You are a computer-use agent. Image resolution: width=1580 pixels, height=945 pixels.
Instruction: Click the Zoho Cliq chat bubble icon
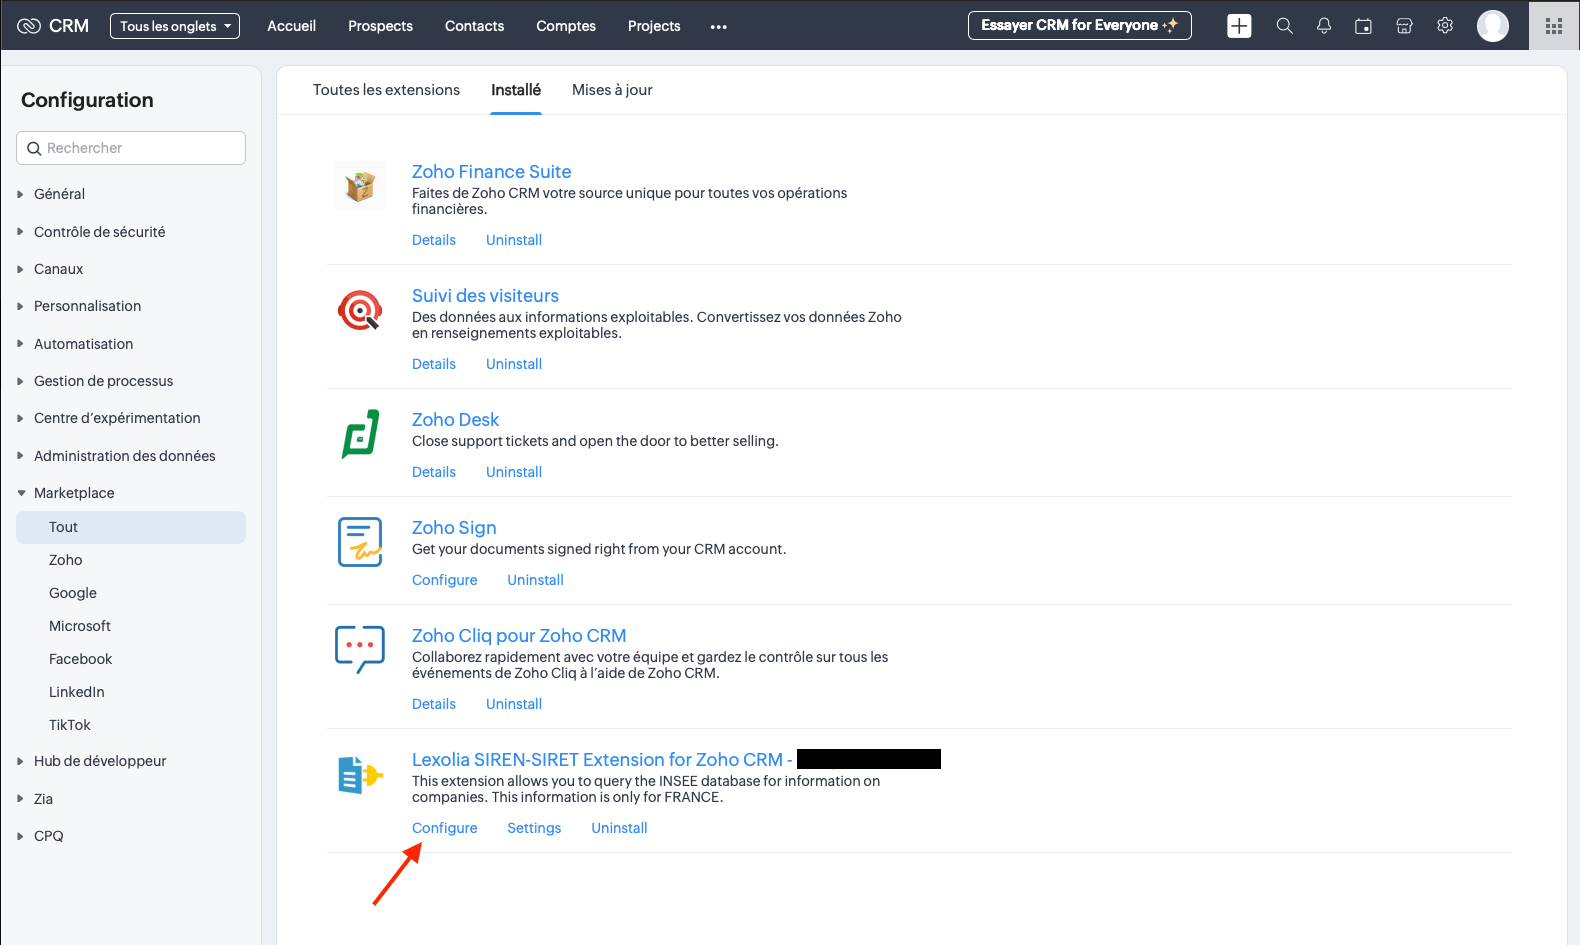(360, 650)
